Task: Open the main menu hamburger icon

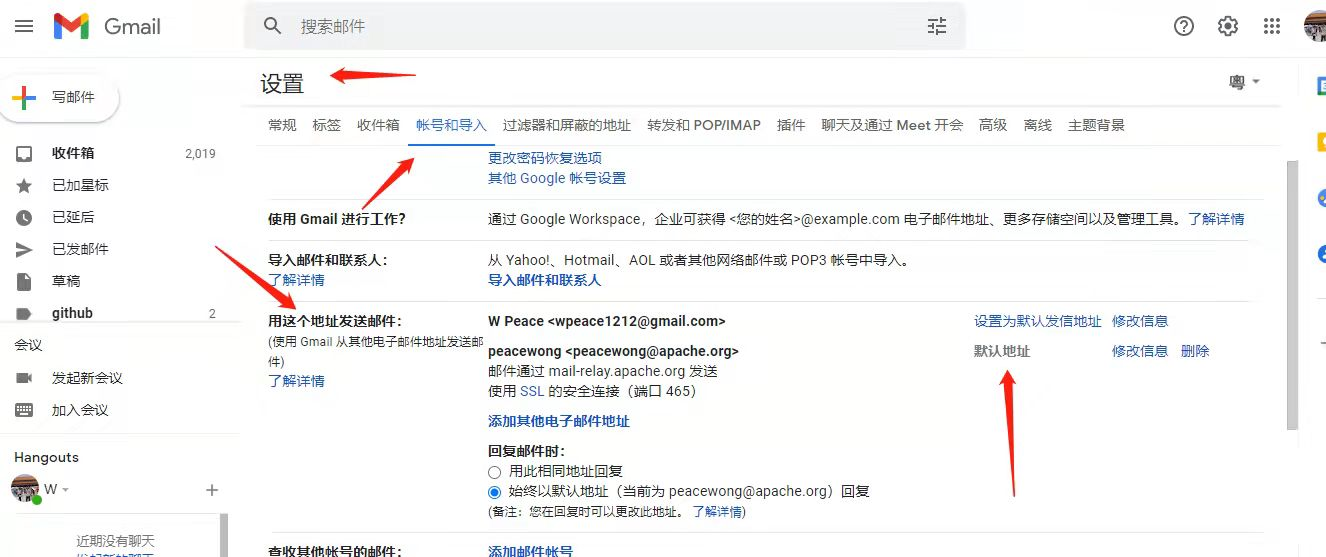Action: 24,27
